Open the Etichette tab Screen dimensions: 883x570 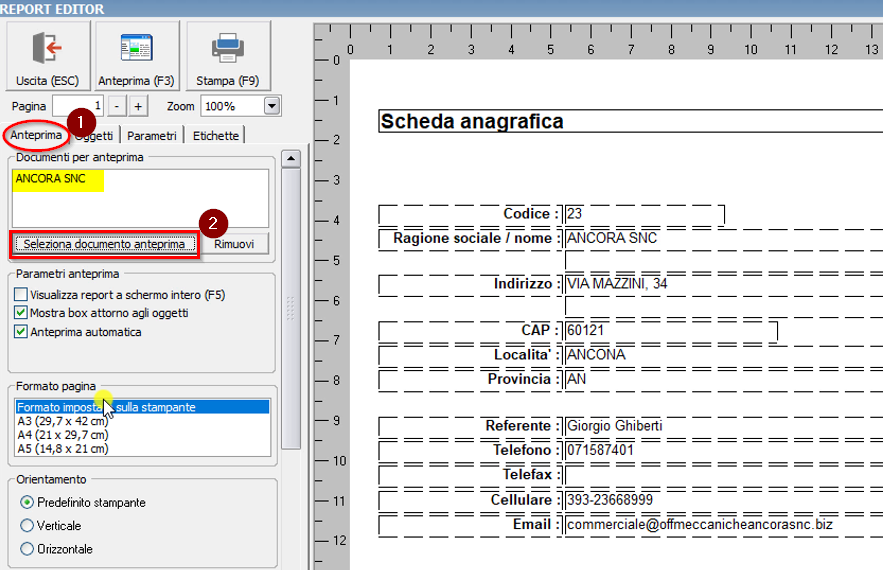[x=215, y=136]
